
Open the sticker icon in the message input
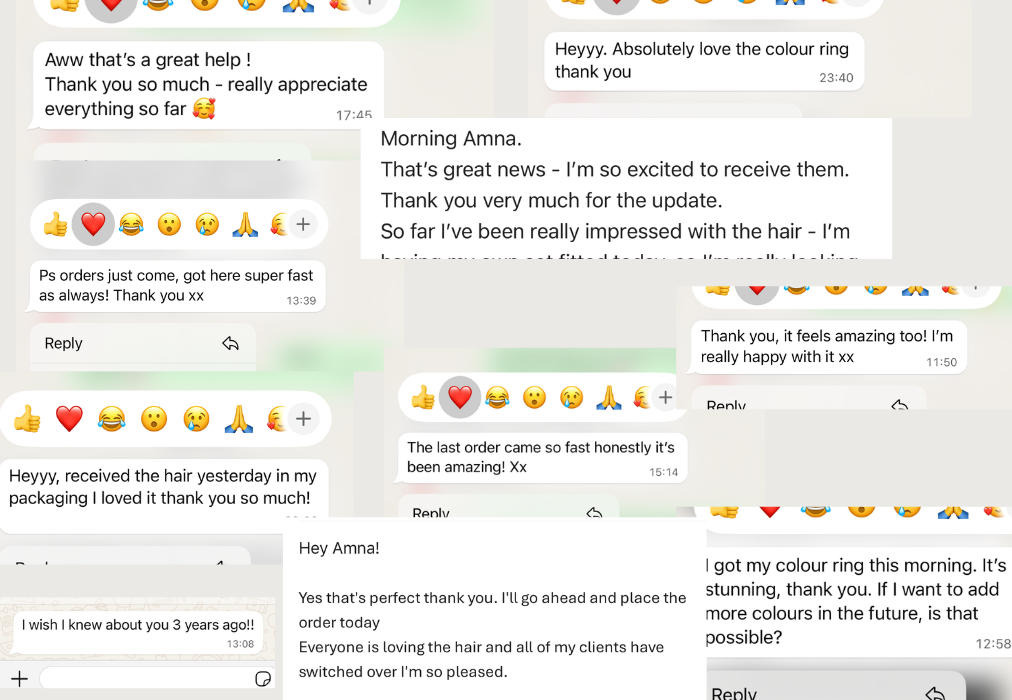pos(263,679)
